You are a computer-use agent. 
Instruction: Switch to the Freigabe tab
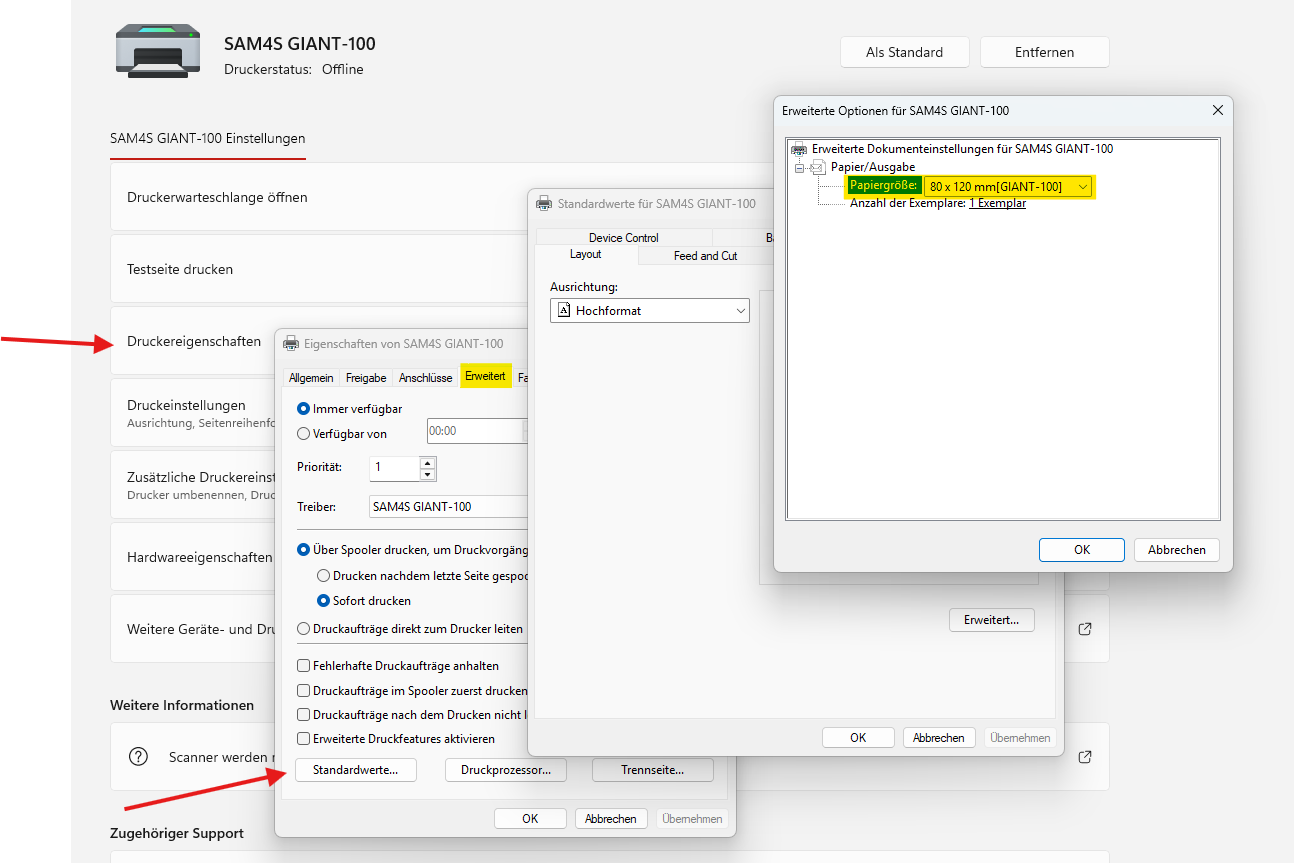[x=366, y=377]
